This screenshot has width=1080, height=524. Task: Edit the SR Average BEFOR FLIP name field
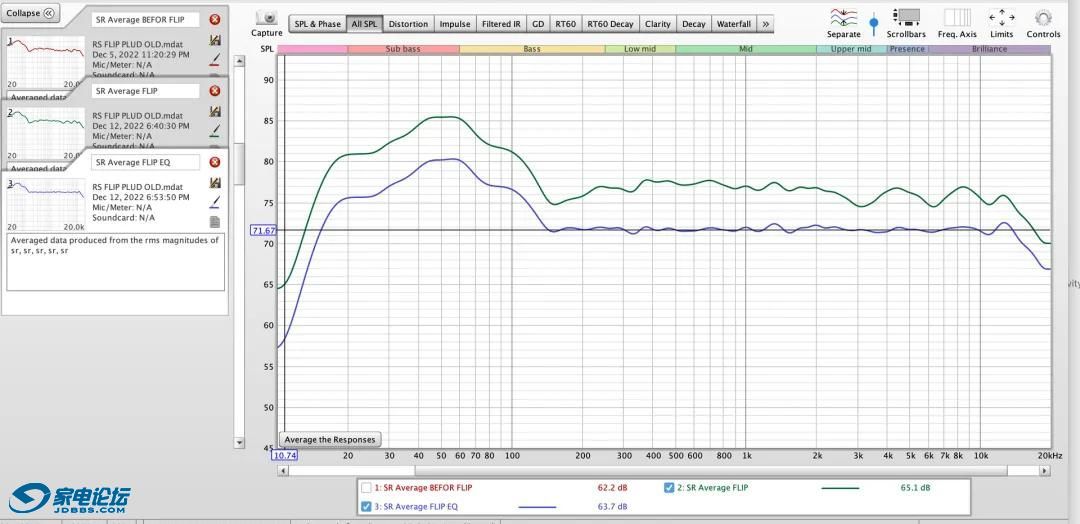pos(145,20)
